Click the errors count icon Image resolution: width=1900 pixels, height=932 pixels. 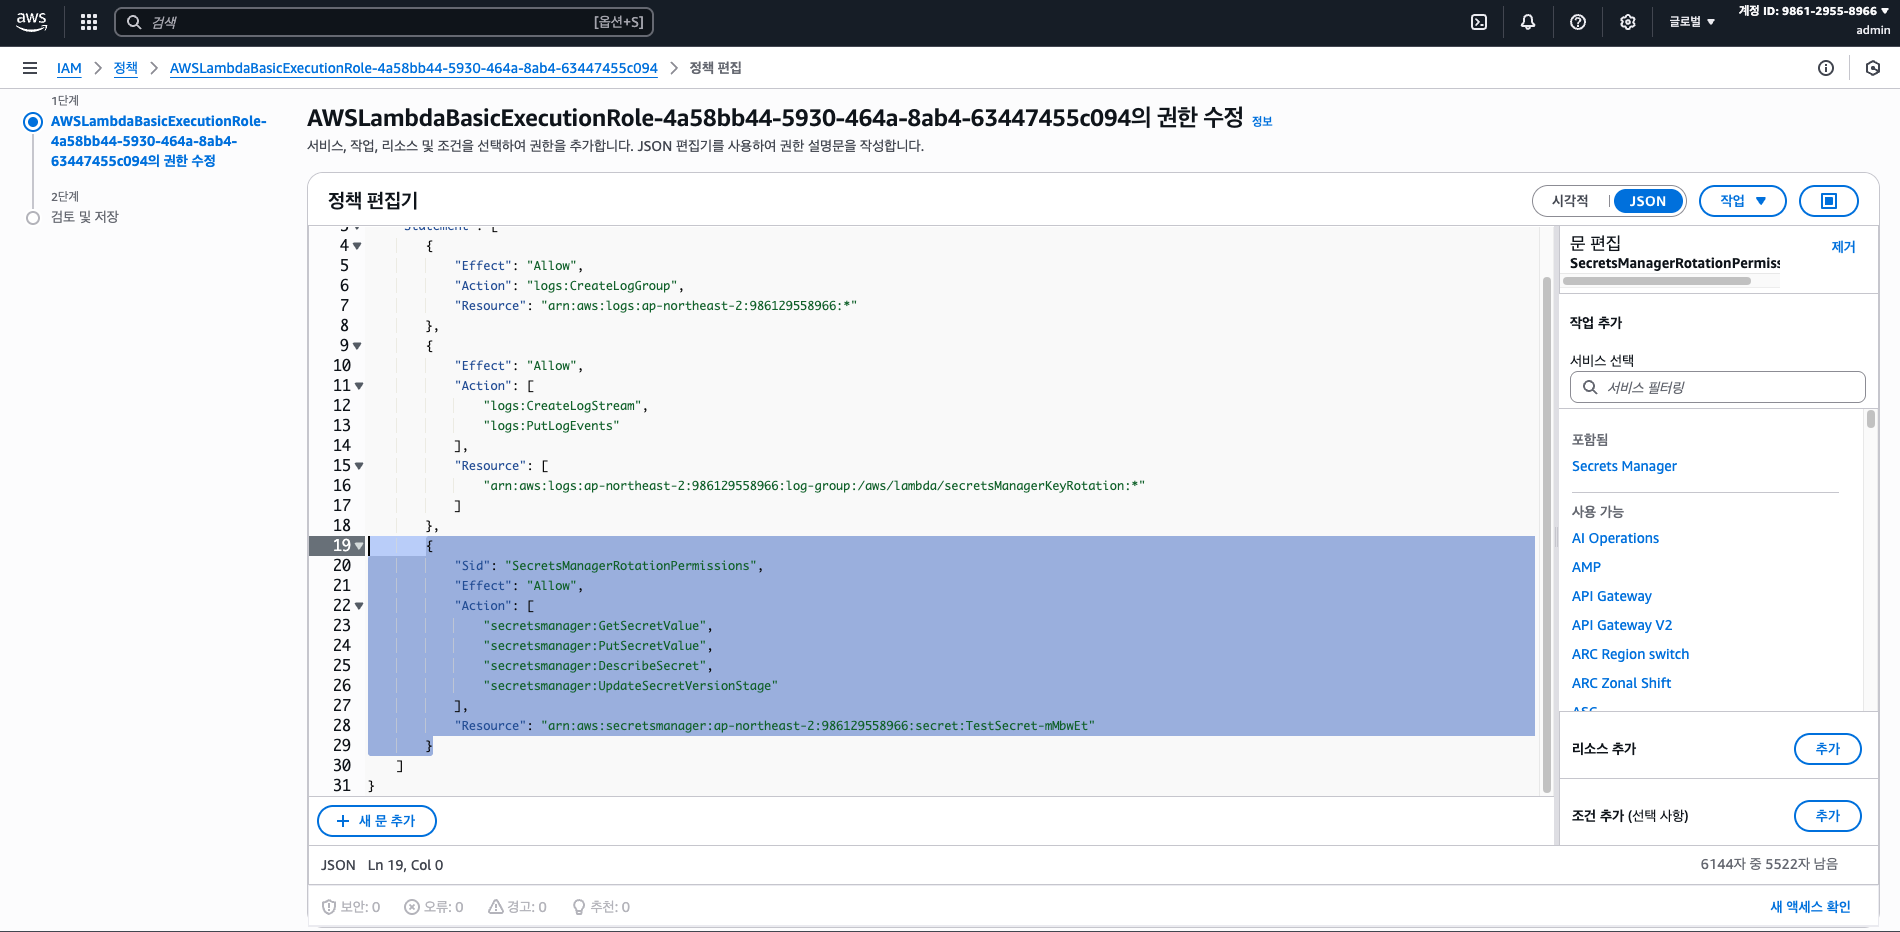pos(412,907)
